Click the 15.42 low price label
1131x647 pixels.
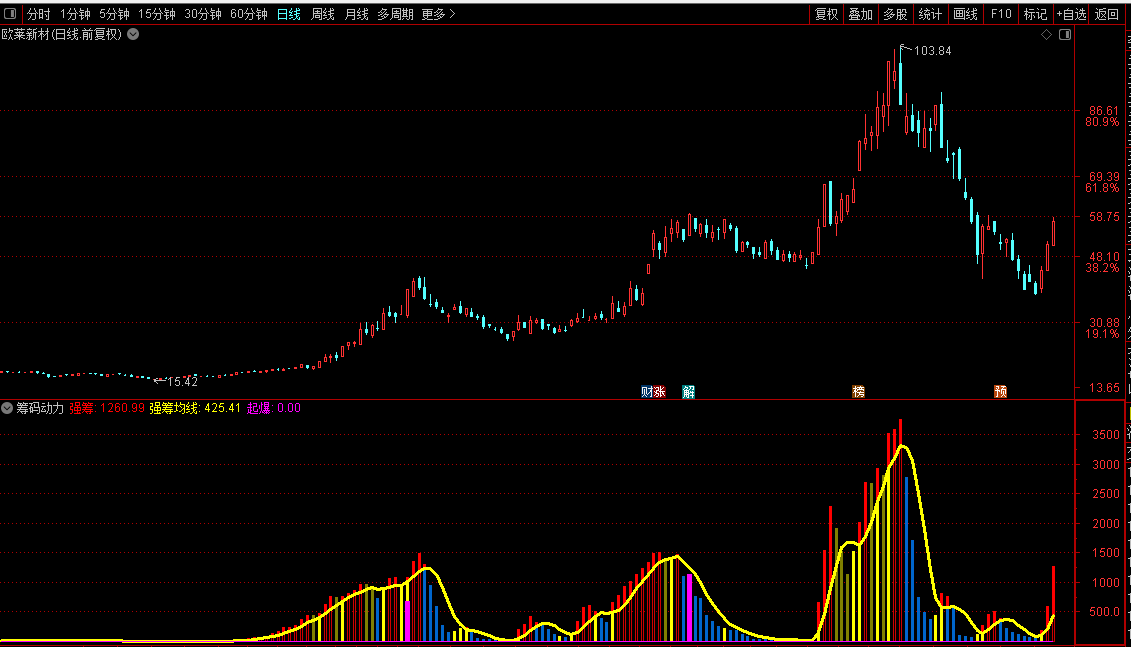[x=182, y=382]
